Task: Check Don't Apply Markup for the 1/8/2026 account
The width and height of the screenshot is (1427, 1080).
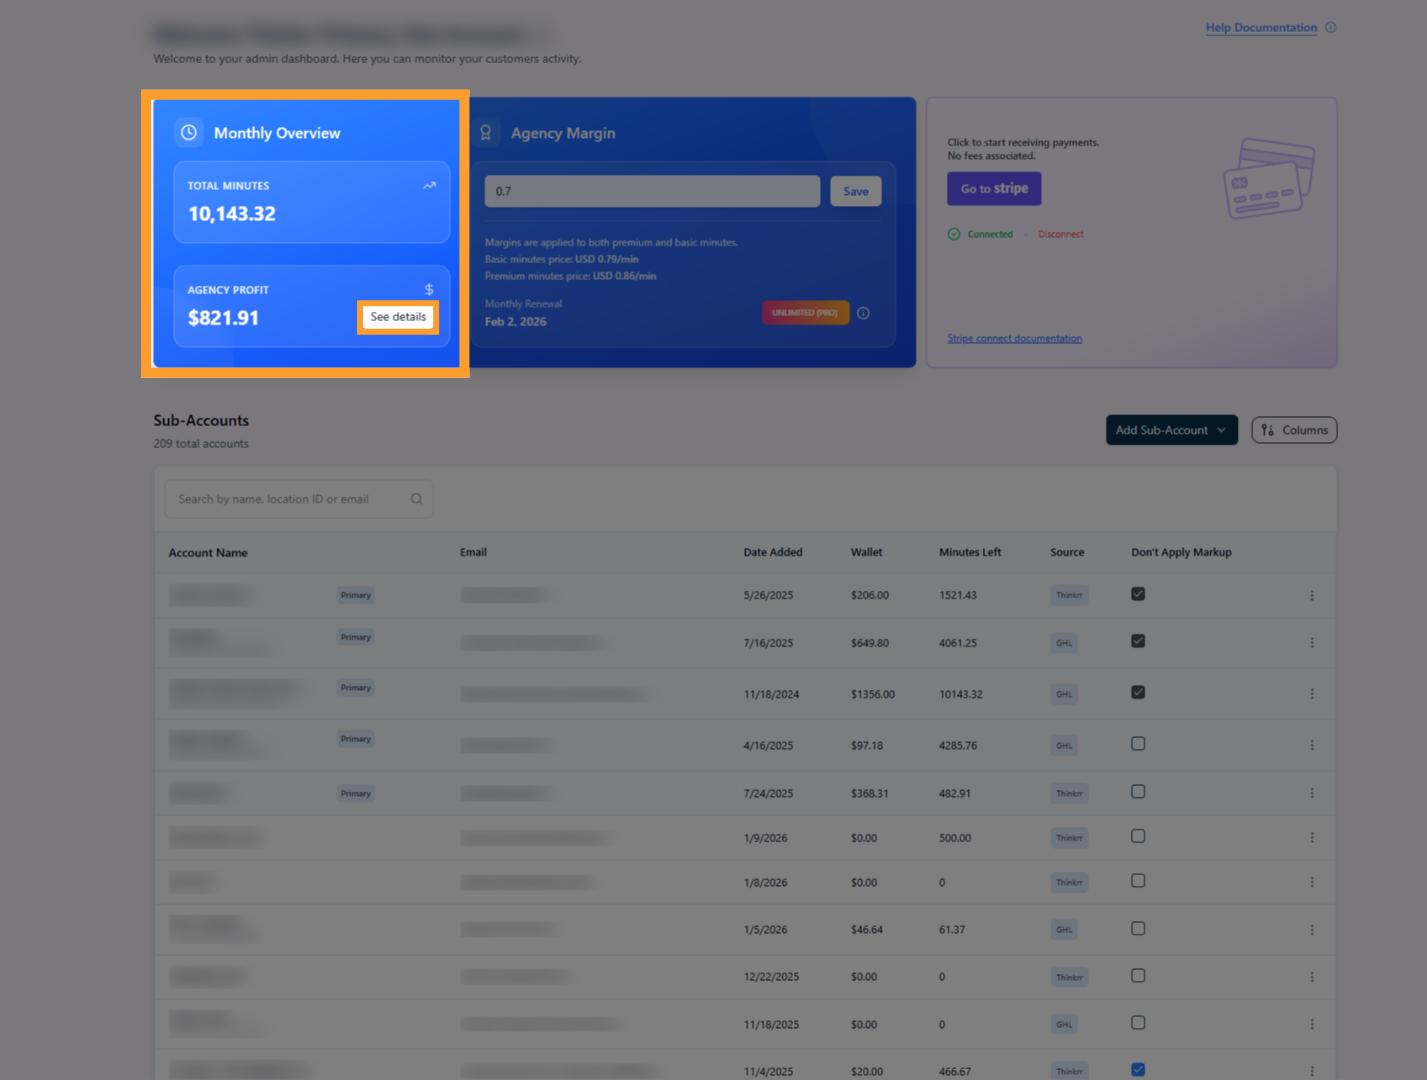Action: (1138, 881)
